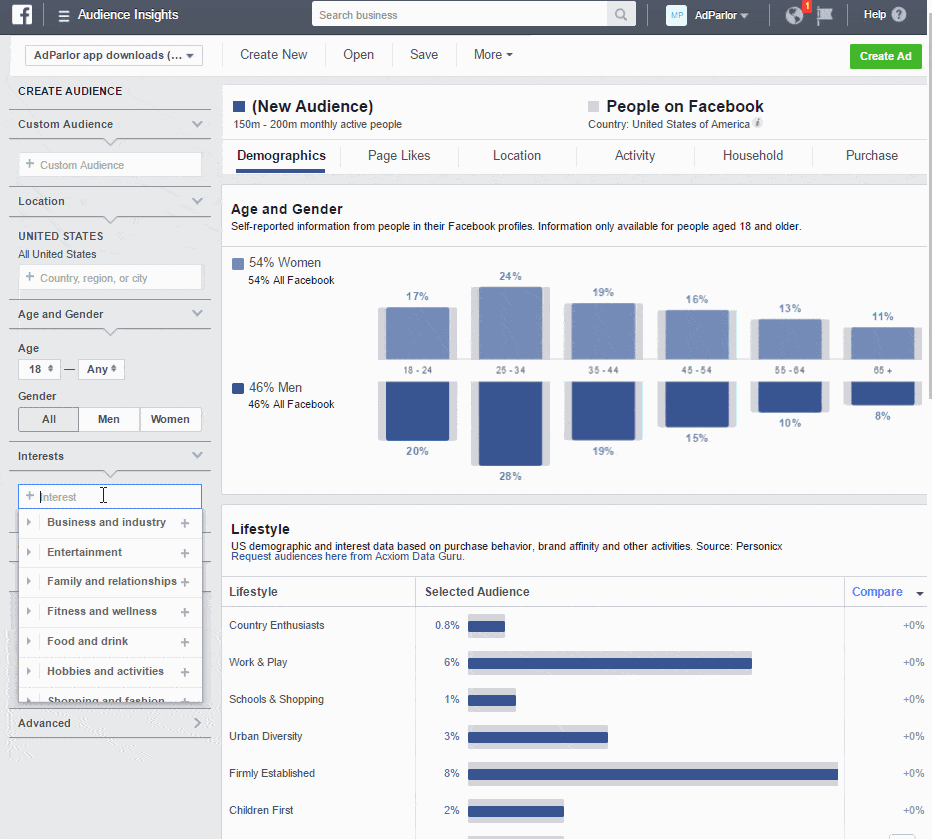Image resolution: width=932 pixels, height=839 pixels.
Task: Click inside the Search business field
Action: pyautogui.click(x=460, y=14)
